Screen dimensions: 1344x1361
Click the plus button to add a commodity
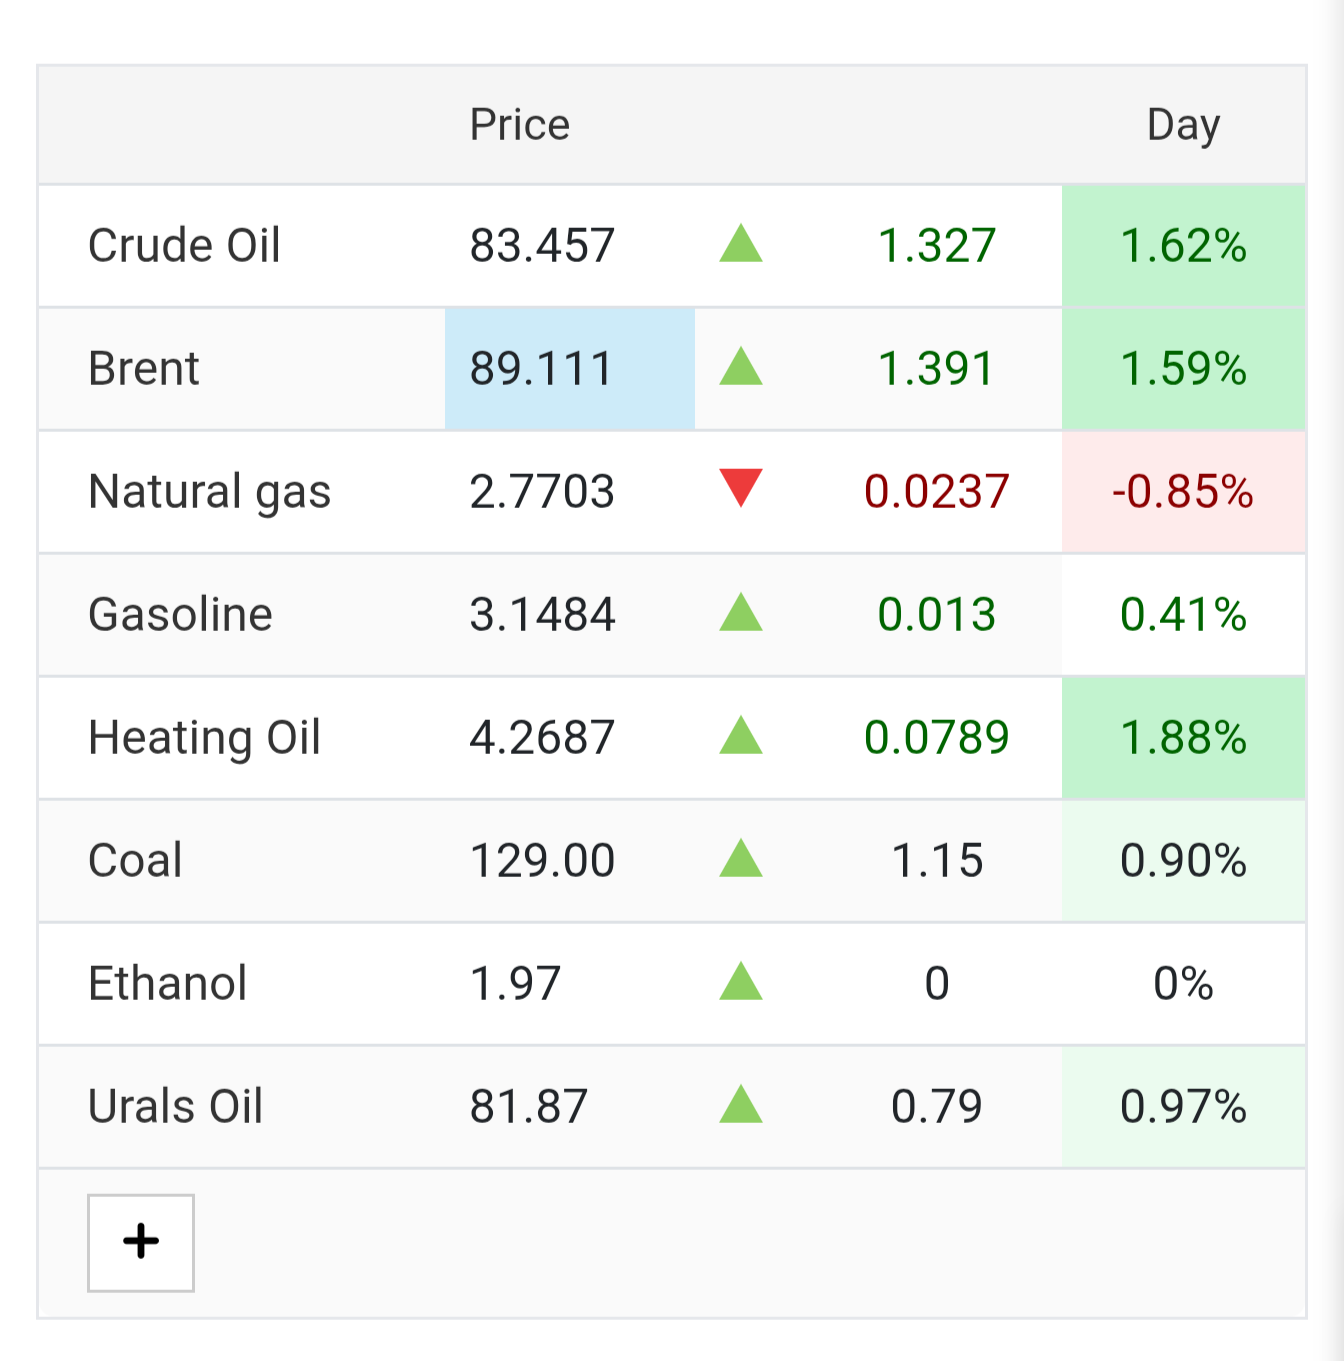coord(141,1242)
